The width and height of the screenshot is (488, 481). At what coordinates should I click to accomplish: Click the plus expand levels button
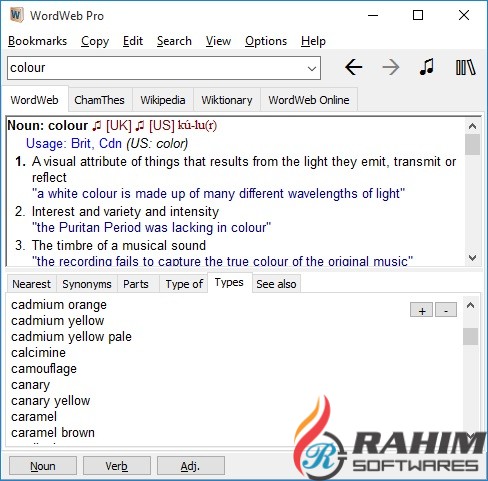pyautogui.click(x=422, y=310)
